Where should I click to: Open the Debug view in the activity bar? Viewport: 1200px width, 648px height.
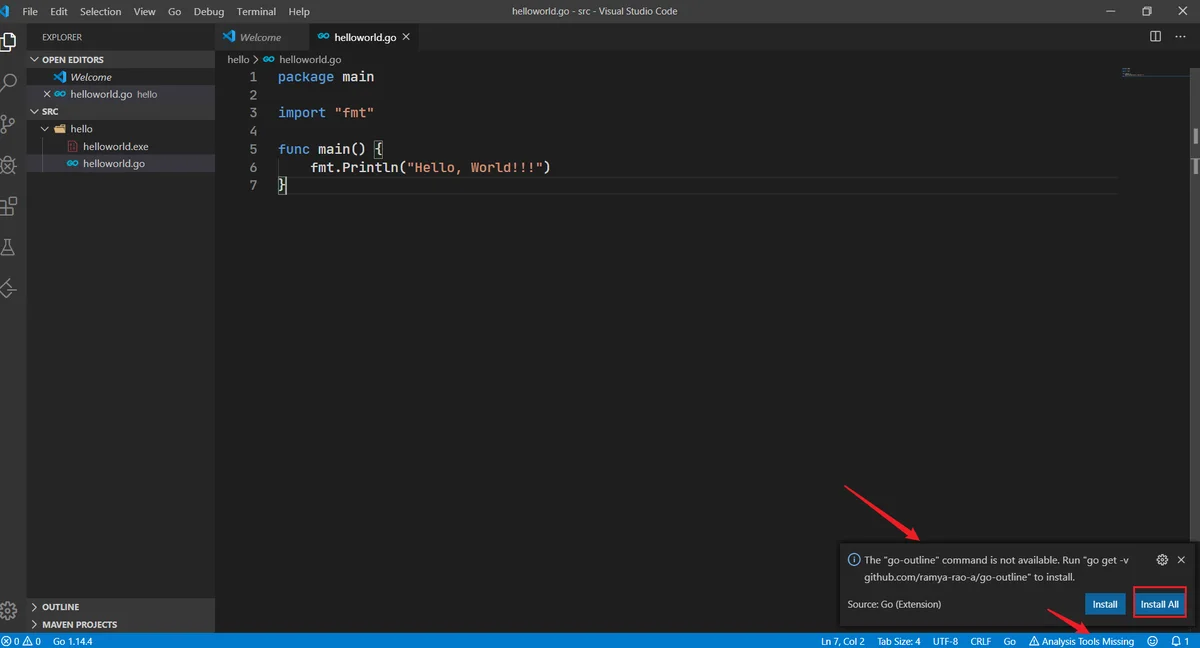click(x=9, y=165)
